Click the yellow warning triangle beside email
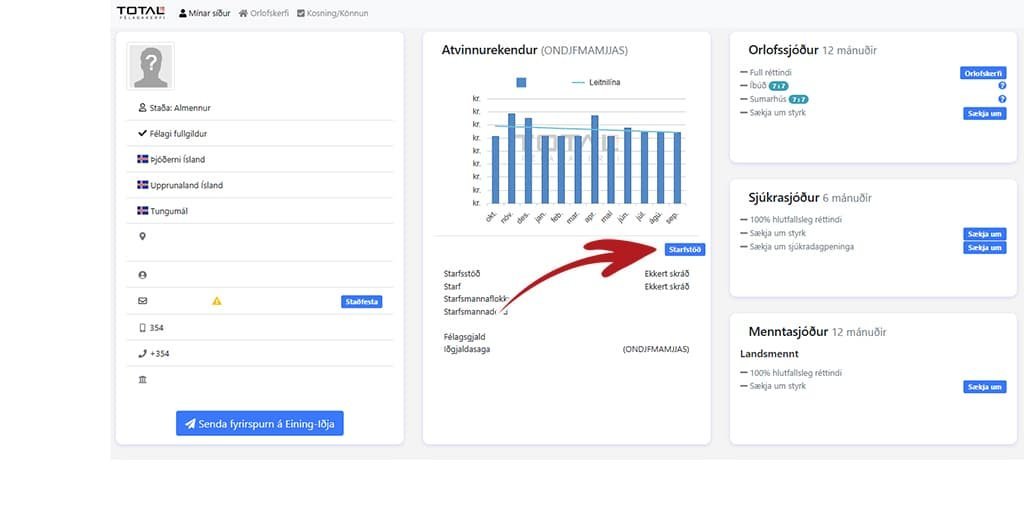This screenshot has height=519, width=1024. [217, 301]
